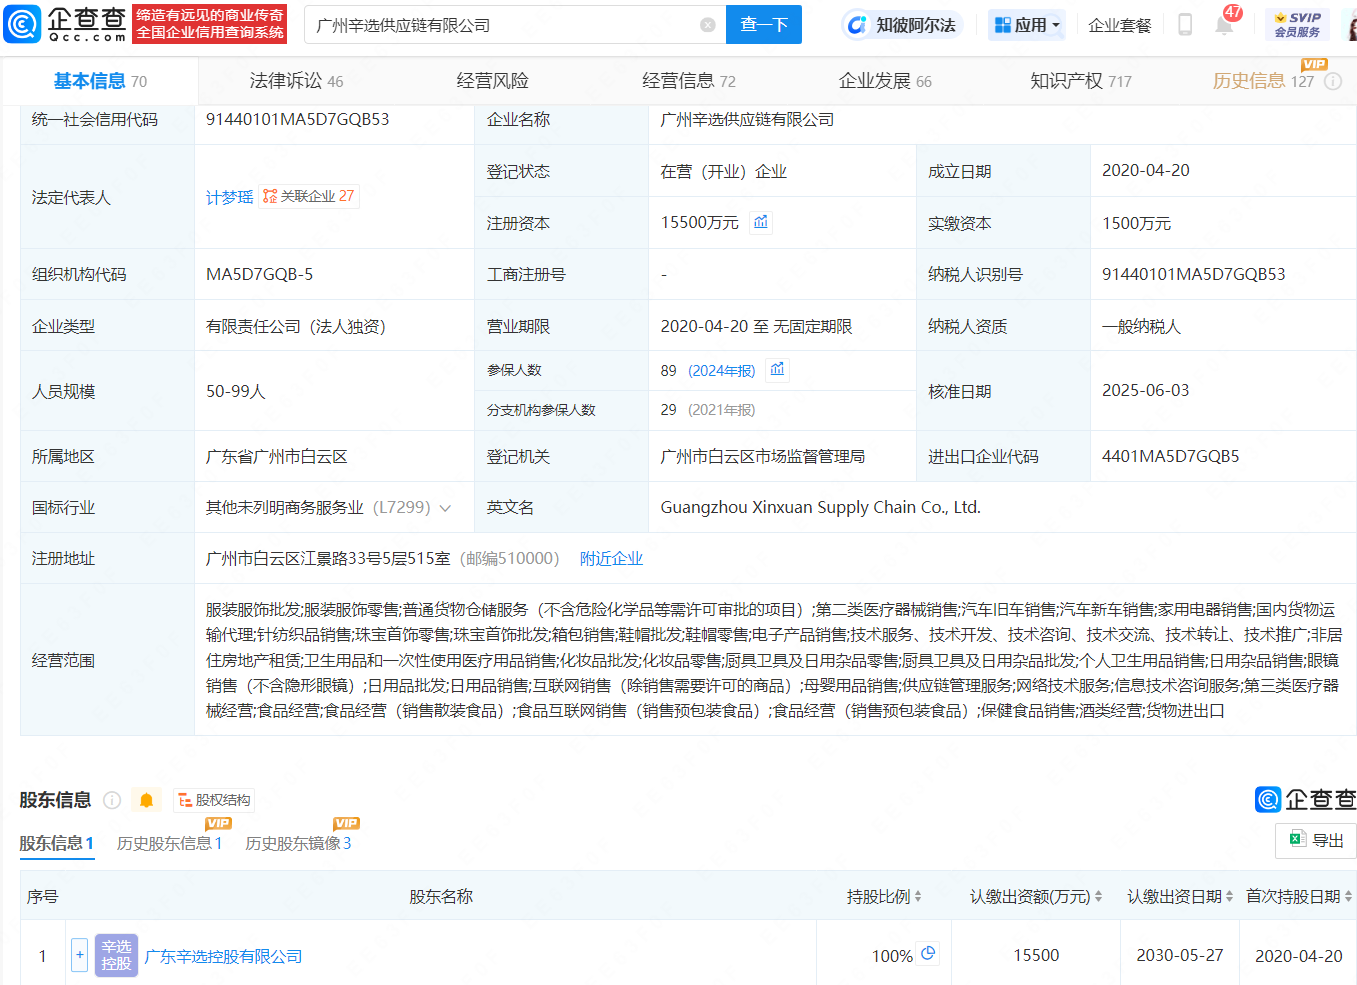Screen dimensions: 1357x985
Task: Click 广州市白云区市场监督管理局 registration authority
Action: (763, 456)
